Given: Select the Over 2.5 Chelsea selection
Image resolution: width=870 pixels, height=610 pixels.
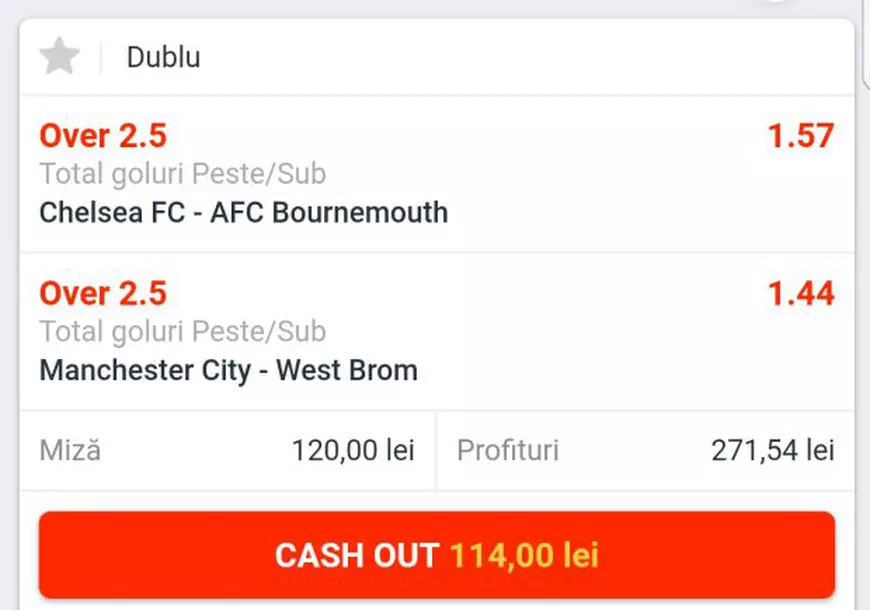Looking at the screenshot, I should click(x=102, y=136).
